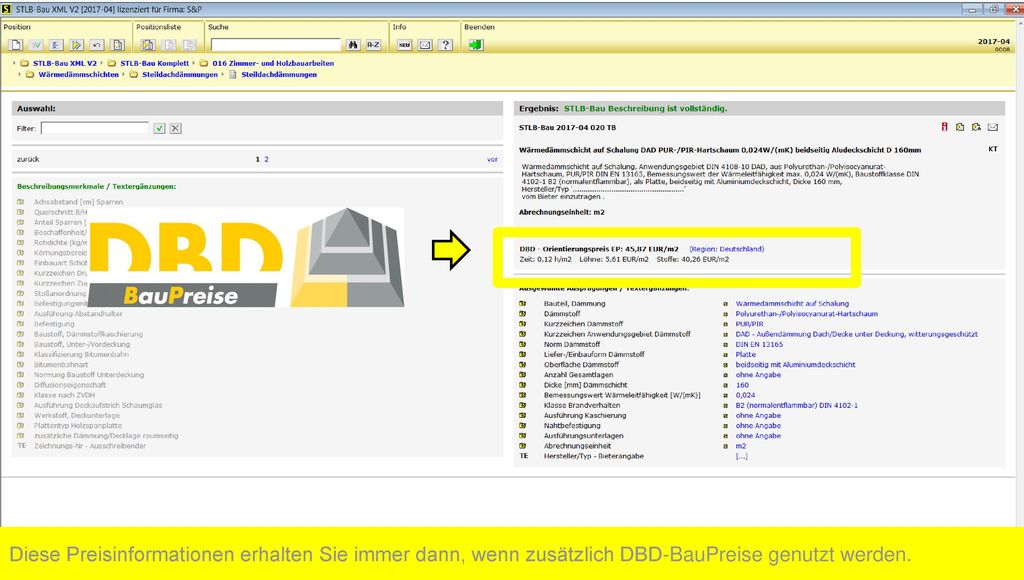
Task: Click the 160 thickness value link
Action: pos(743,385)
